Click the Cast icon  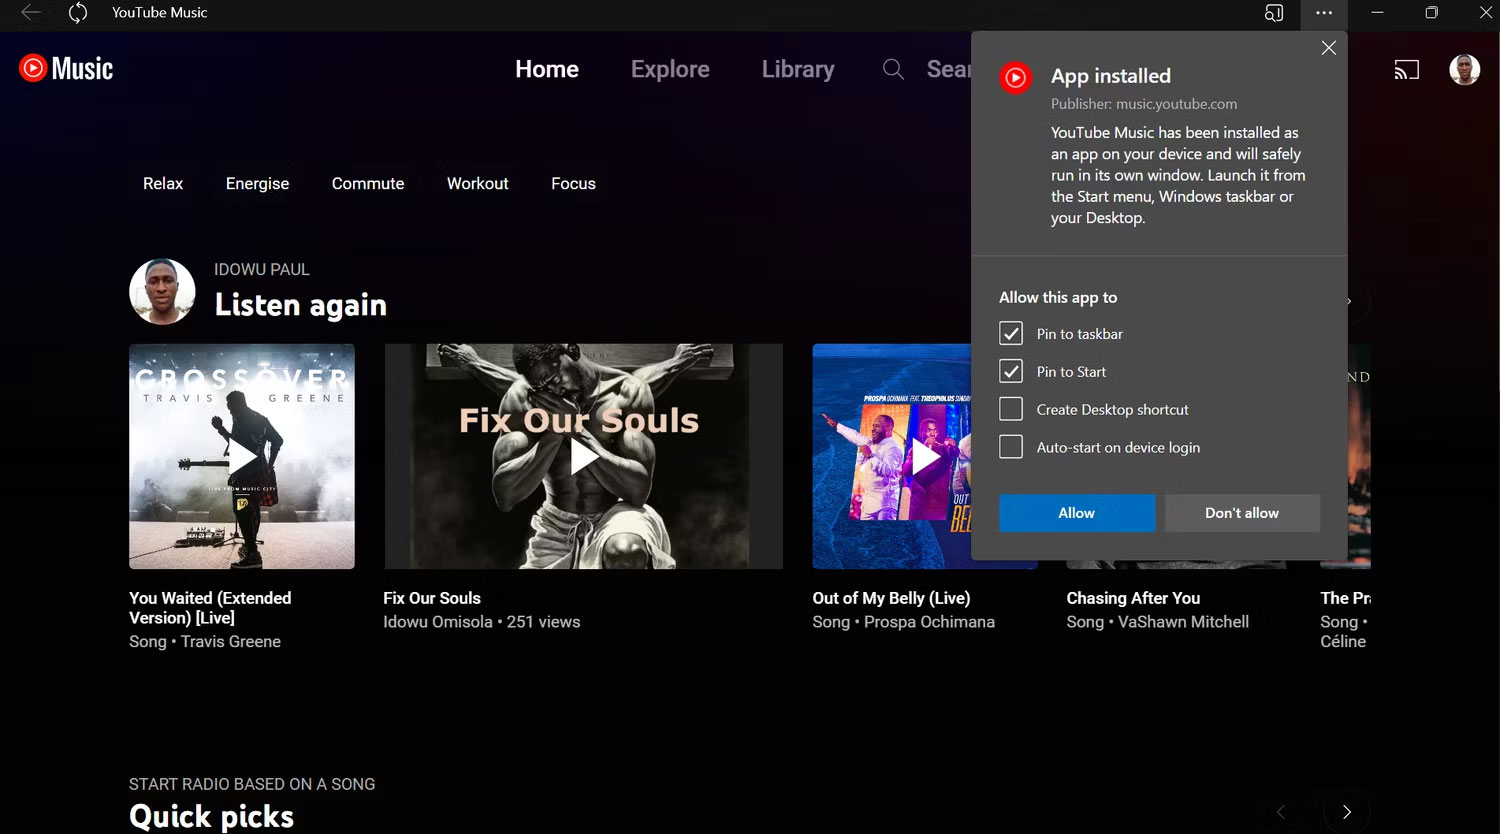coord(1407,69)
